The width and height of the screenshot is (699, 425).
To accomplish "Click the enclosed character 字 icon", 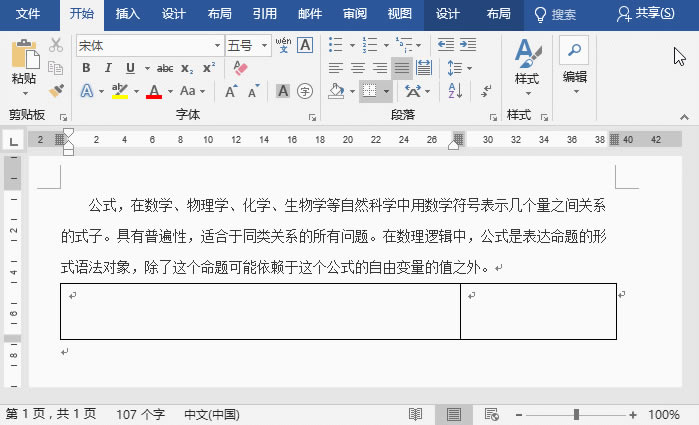I will click(305, 91).
